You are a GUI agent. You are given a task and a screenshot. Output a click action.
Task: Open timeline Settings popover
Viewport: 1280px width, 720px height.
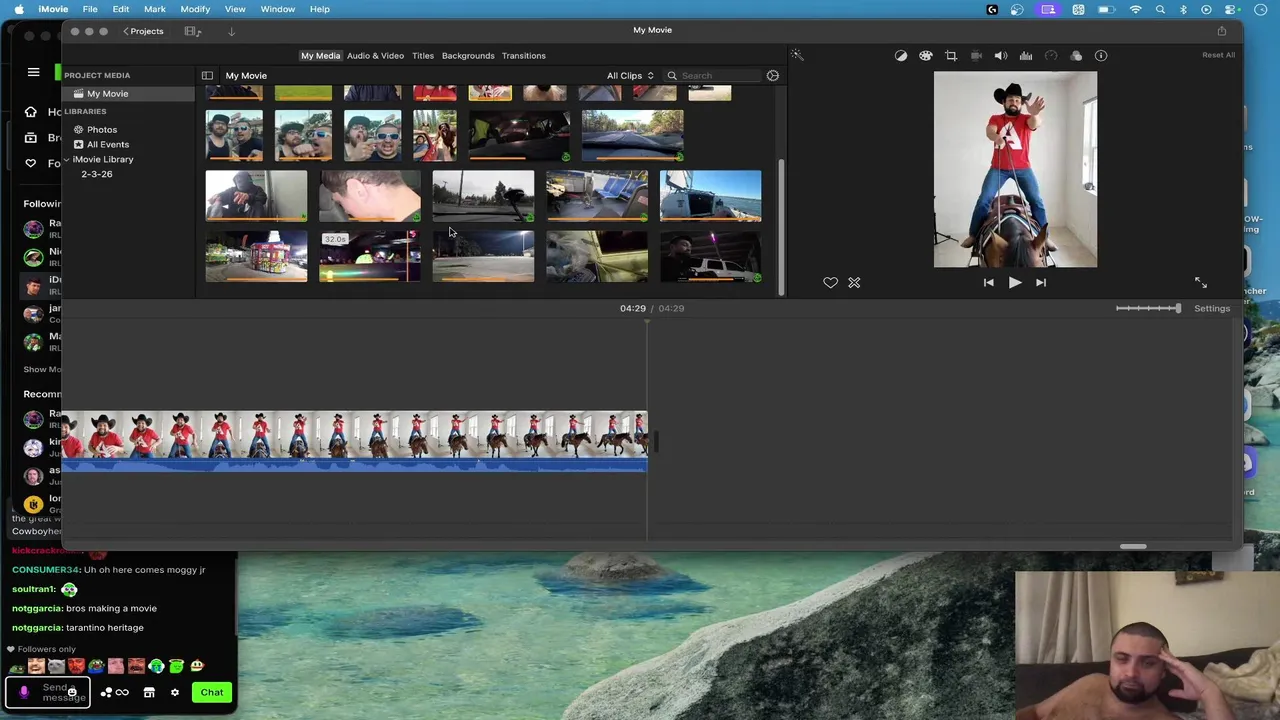(1212, 308)
